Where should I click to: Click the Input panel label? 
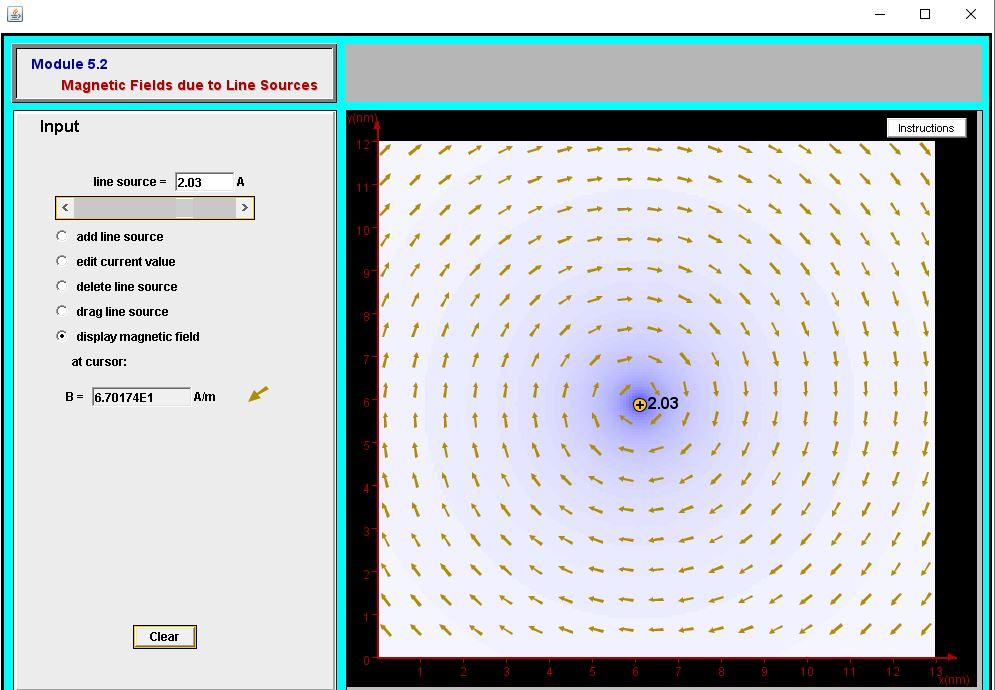coord(60,126)
